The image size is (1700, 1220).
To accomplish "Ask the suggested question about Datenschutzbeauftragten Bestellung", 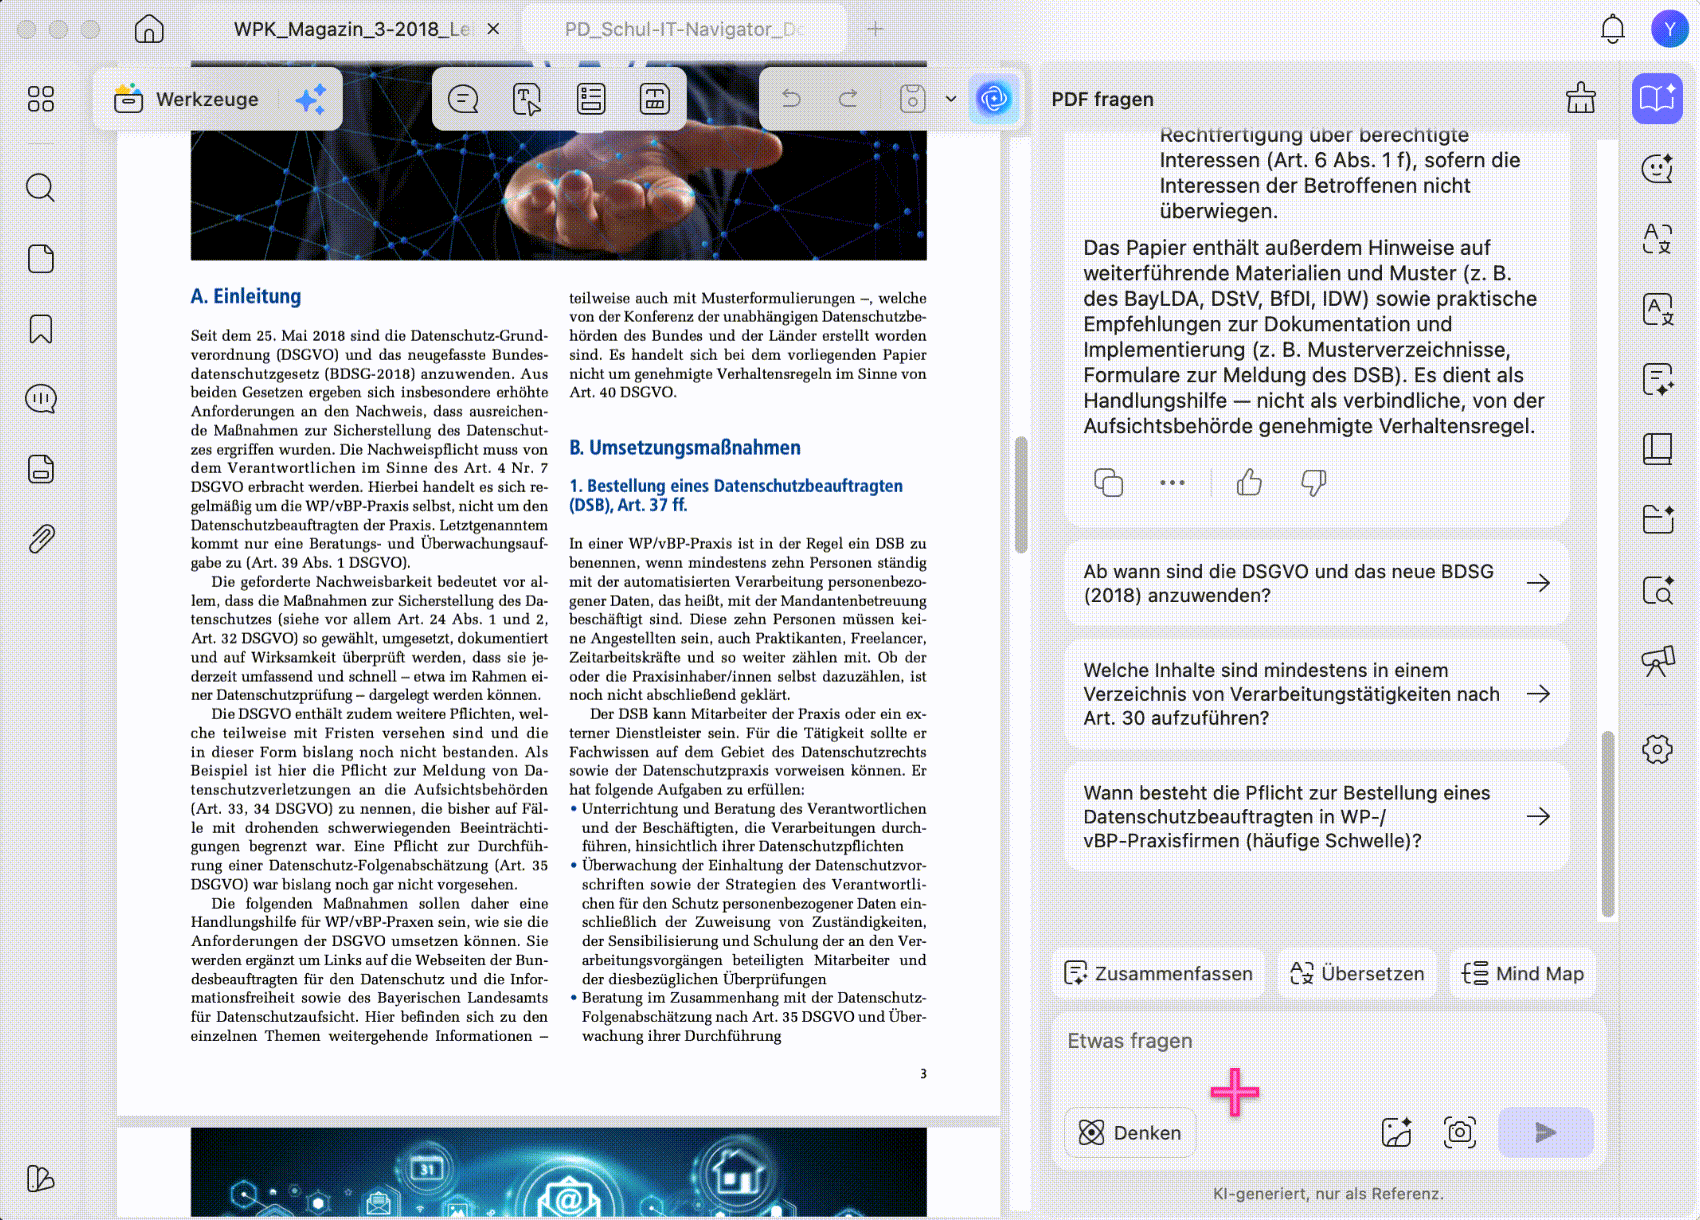I will 1316,816.
